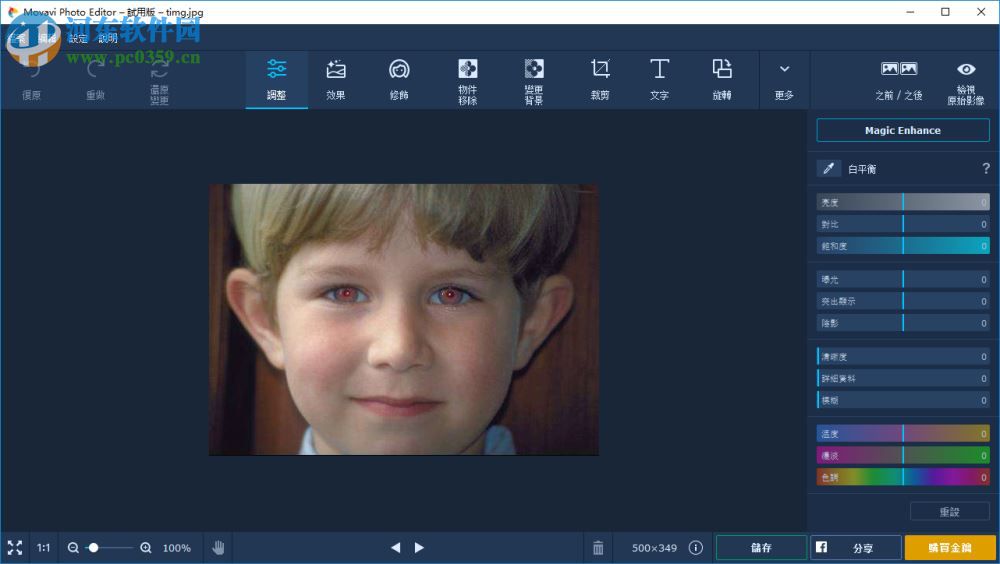Open the white balance help question mark
This screenshot has width=1000, height=564.
[x=985, y=168]
